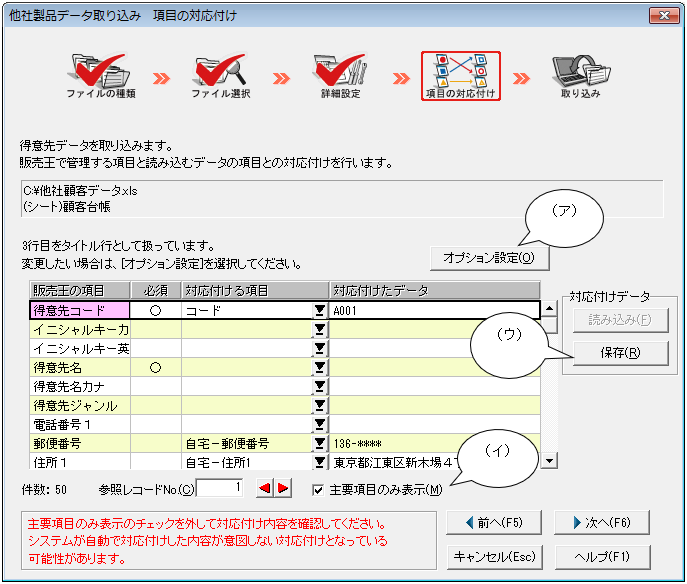Click 保存(R) button
This screenshot has width=687, height=584.
pyautogui.click(x=620, y=353)
